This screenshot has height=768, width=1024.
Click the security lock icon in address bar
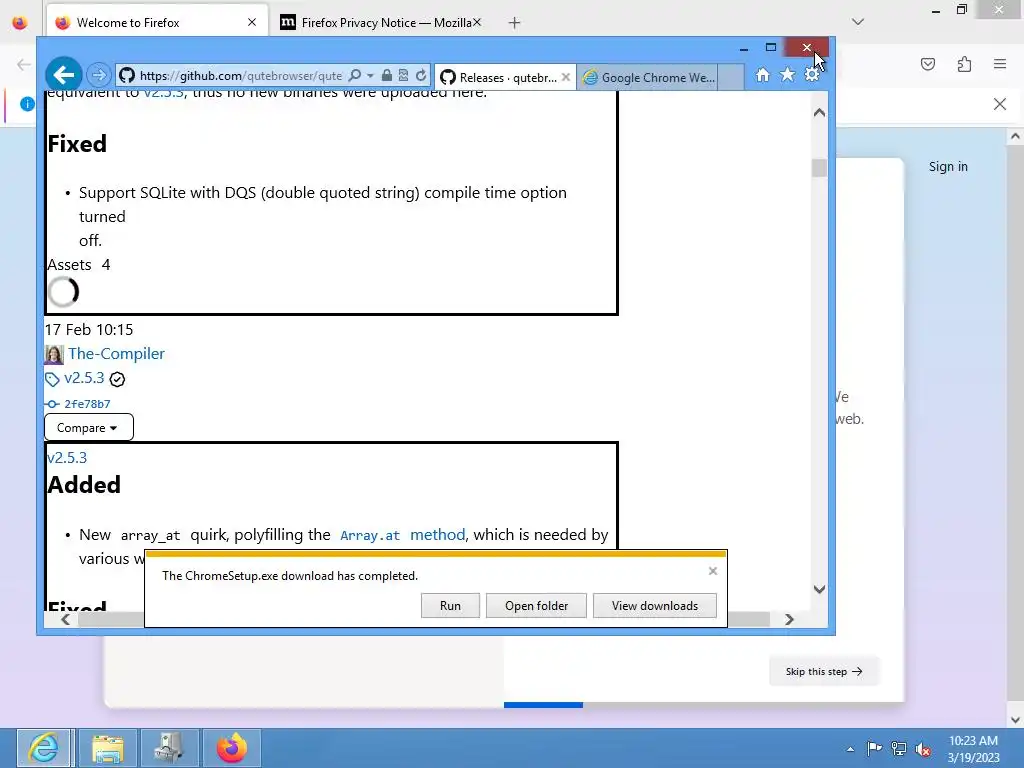(x=387, y=76)
